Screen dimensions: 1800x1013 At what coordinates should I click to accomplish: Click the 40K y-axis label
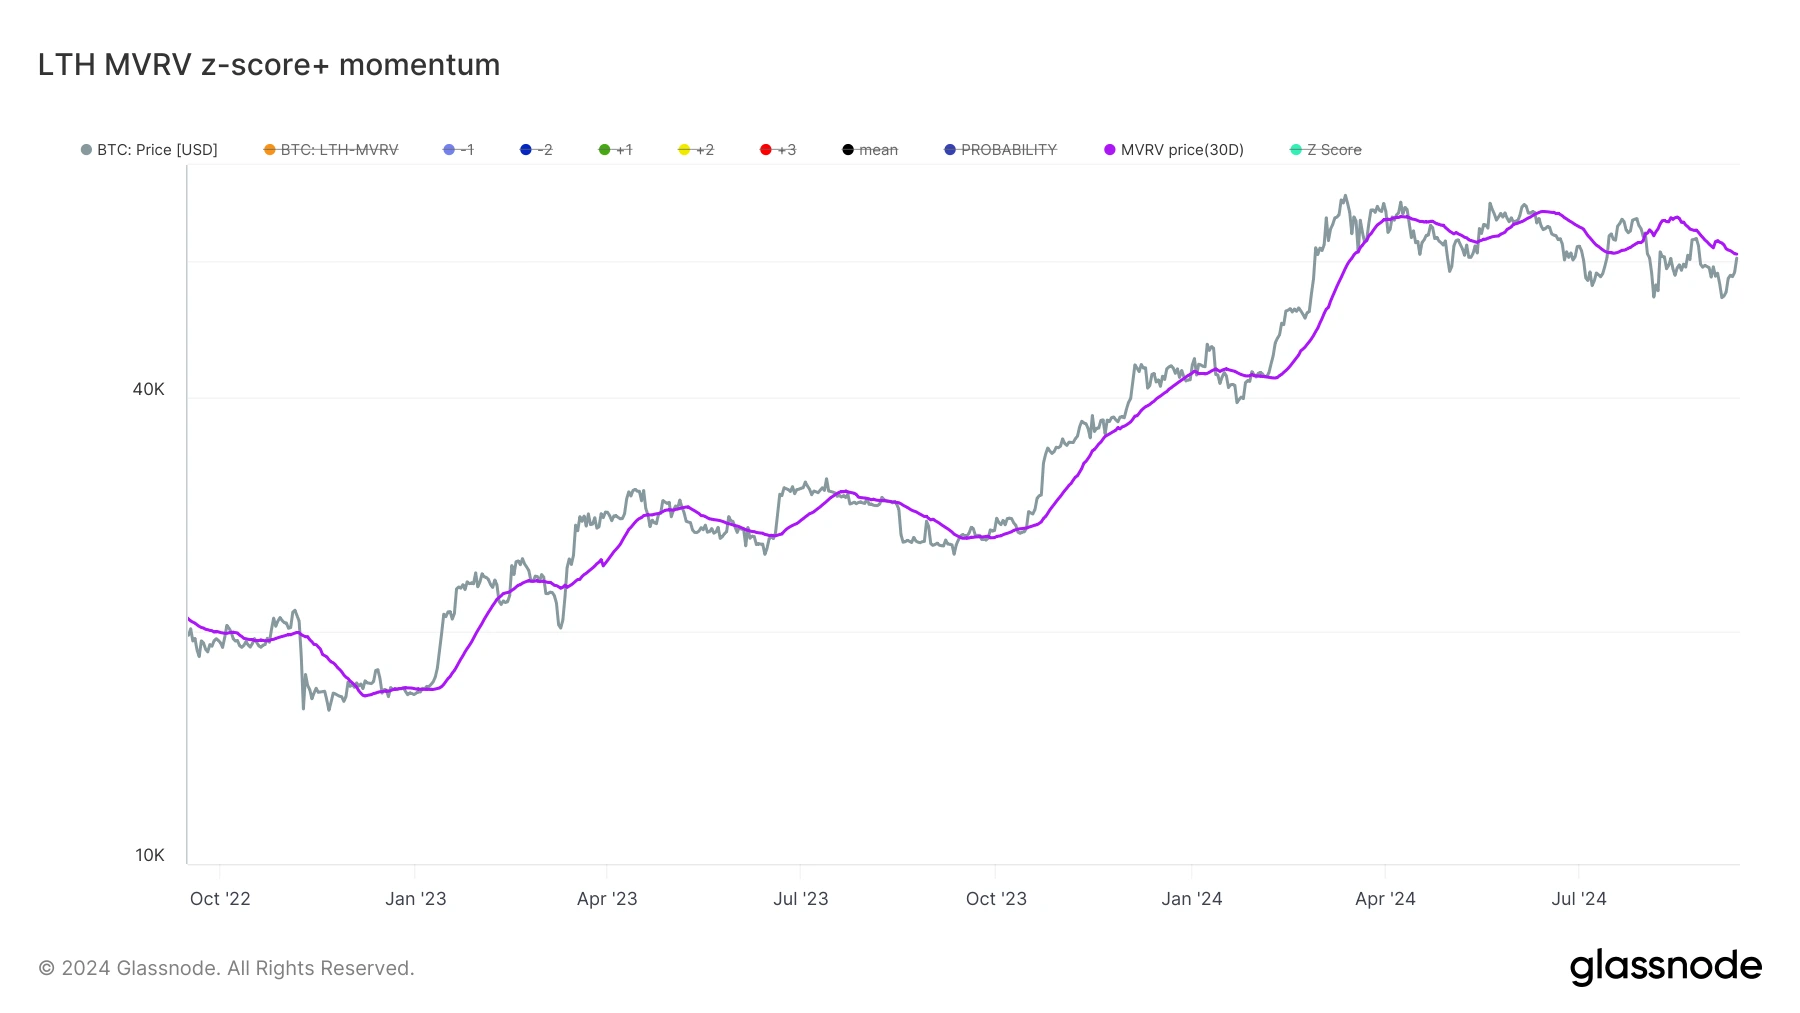149,389
